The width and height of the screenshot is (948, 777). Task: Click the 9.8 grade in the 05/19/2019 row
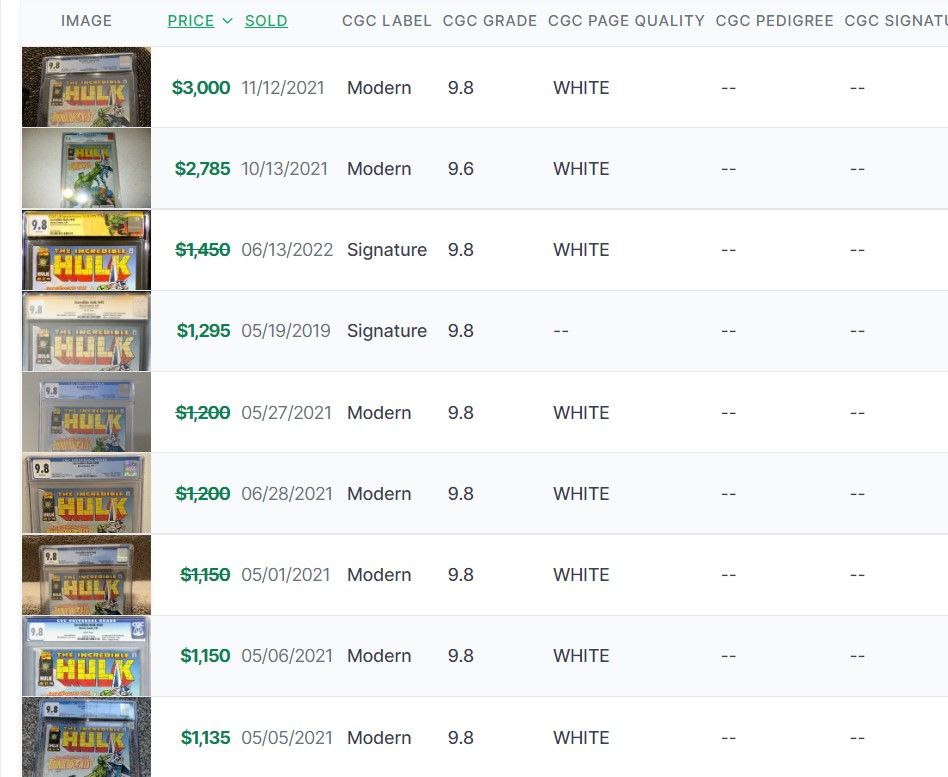pos(461,331)
